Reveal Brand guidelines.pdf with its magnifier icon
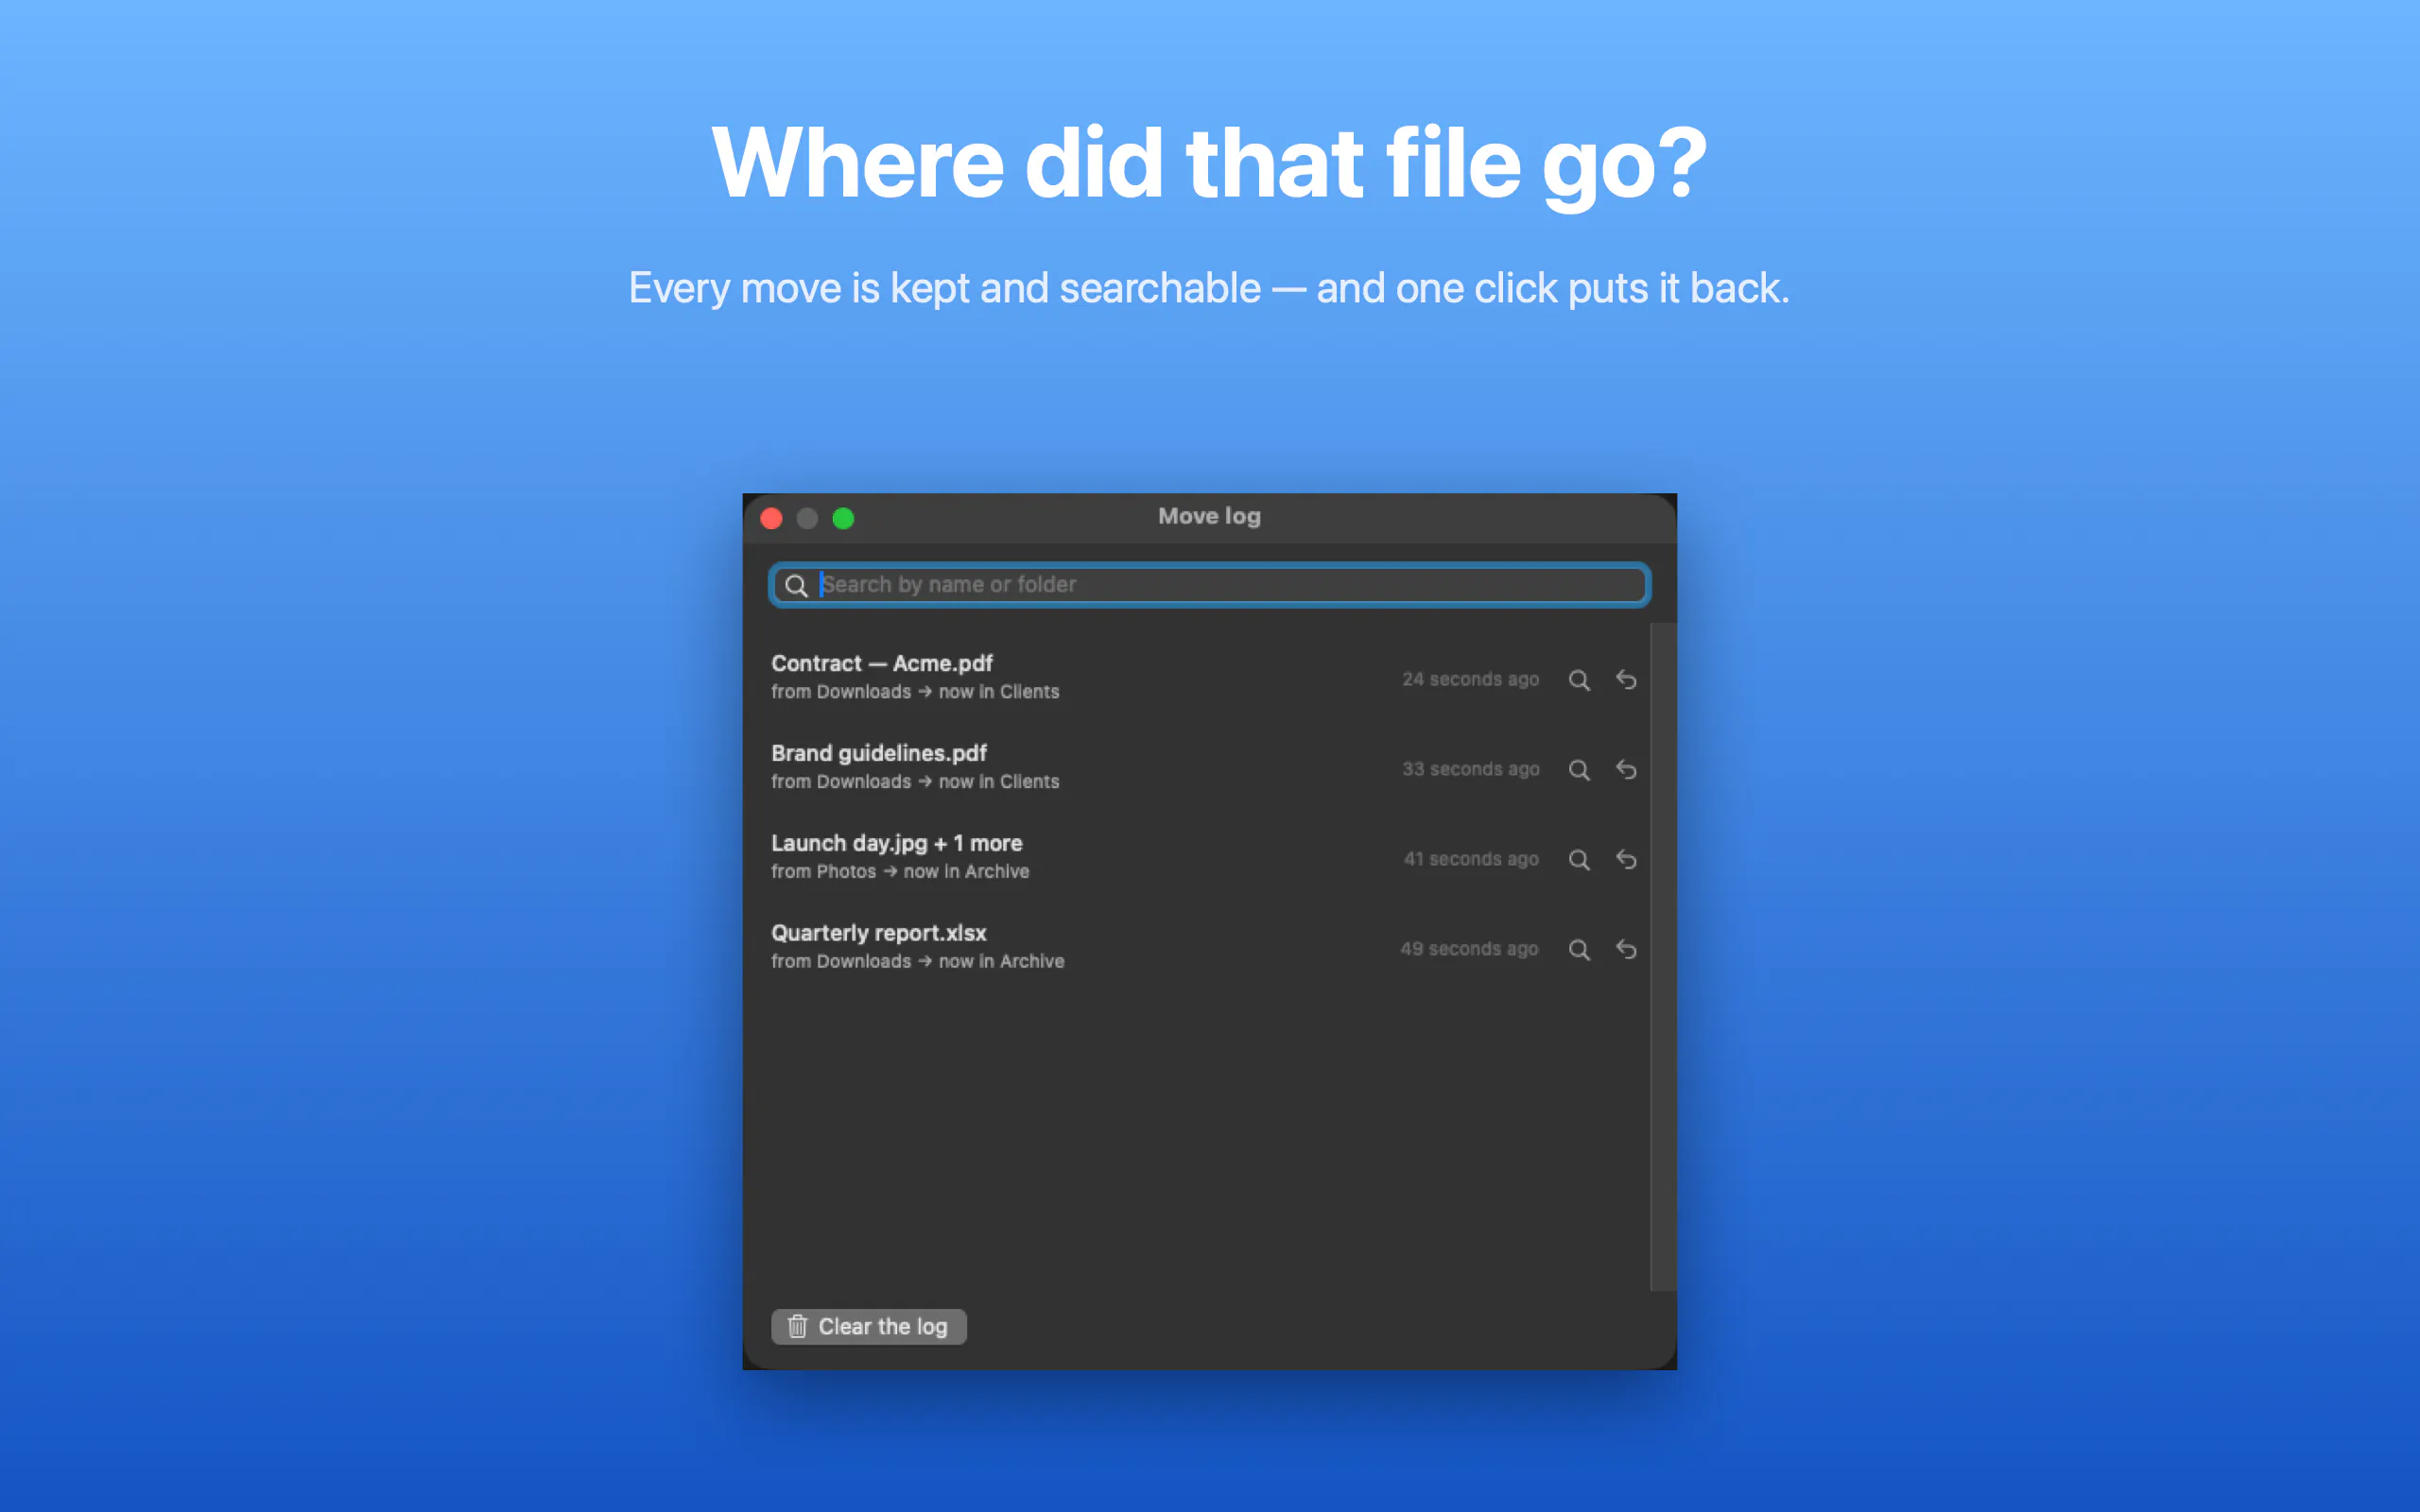 [1579, 770]
